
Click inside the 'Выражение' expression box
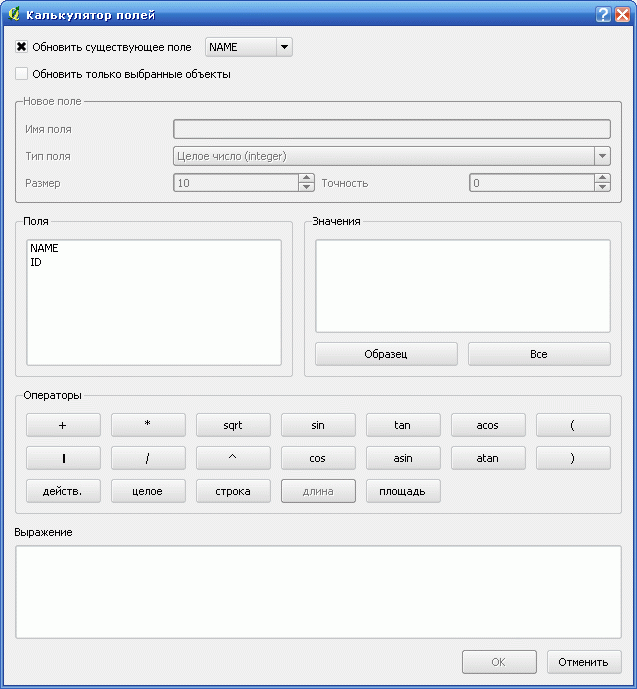tap(318, 592)
